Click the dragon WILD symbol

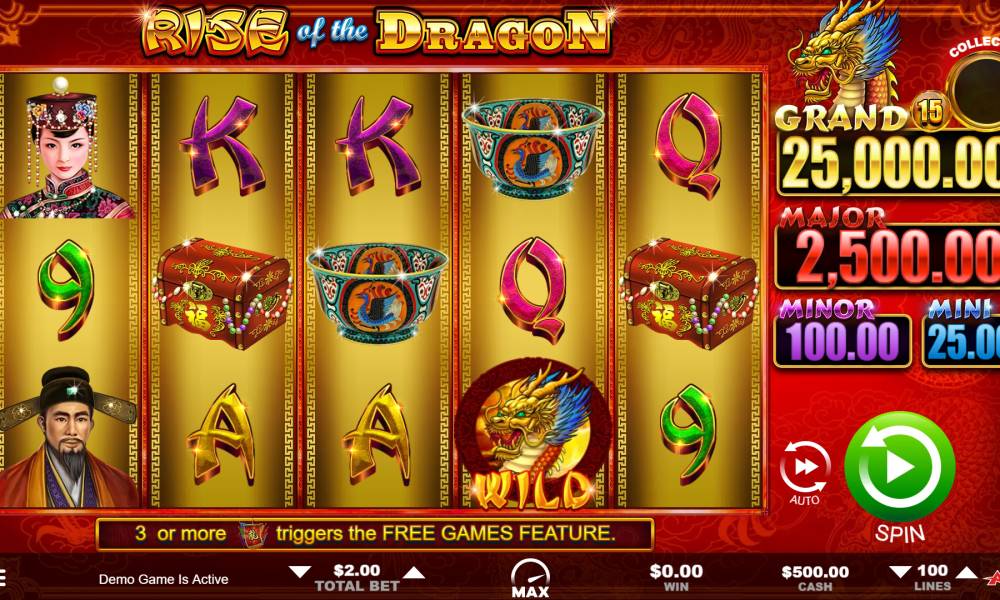coord(533,435)
